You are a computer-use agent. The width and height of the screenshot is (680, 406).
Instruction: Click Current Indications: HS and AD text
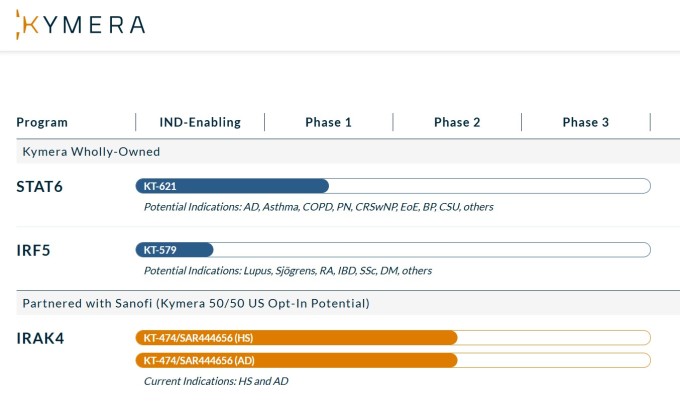pyautogui.click(x=216, y=381)
